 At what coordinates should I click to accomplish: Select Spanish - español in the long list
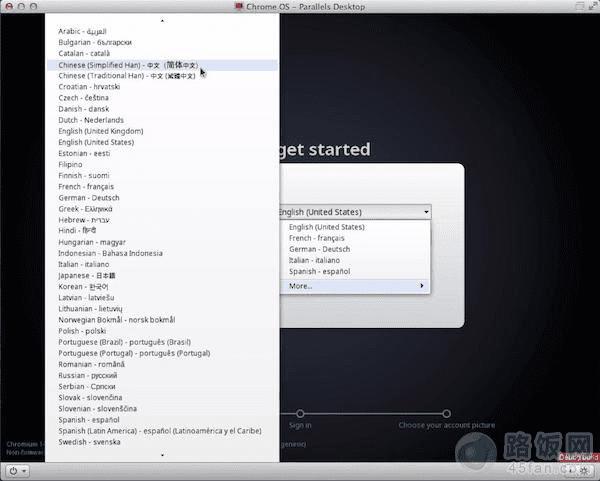pos(162,420)
